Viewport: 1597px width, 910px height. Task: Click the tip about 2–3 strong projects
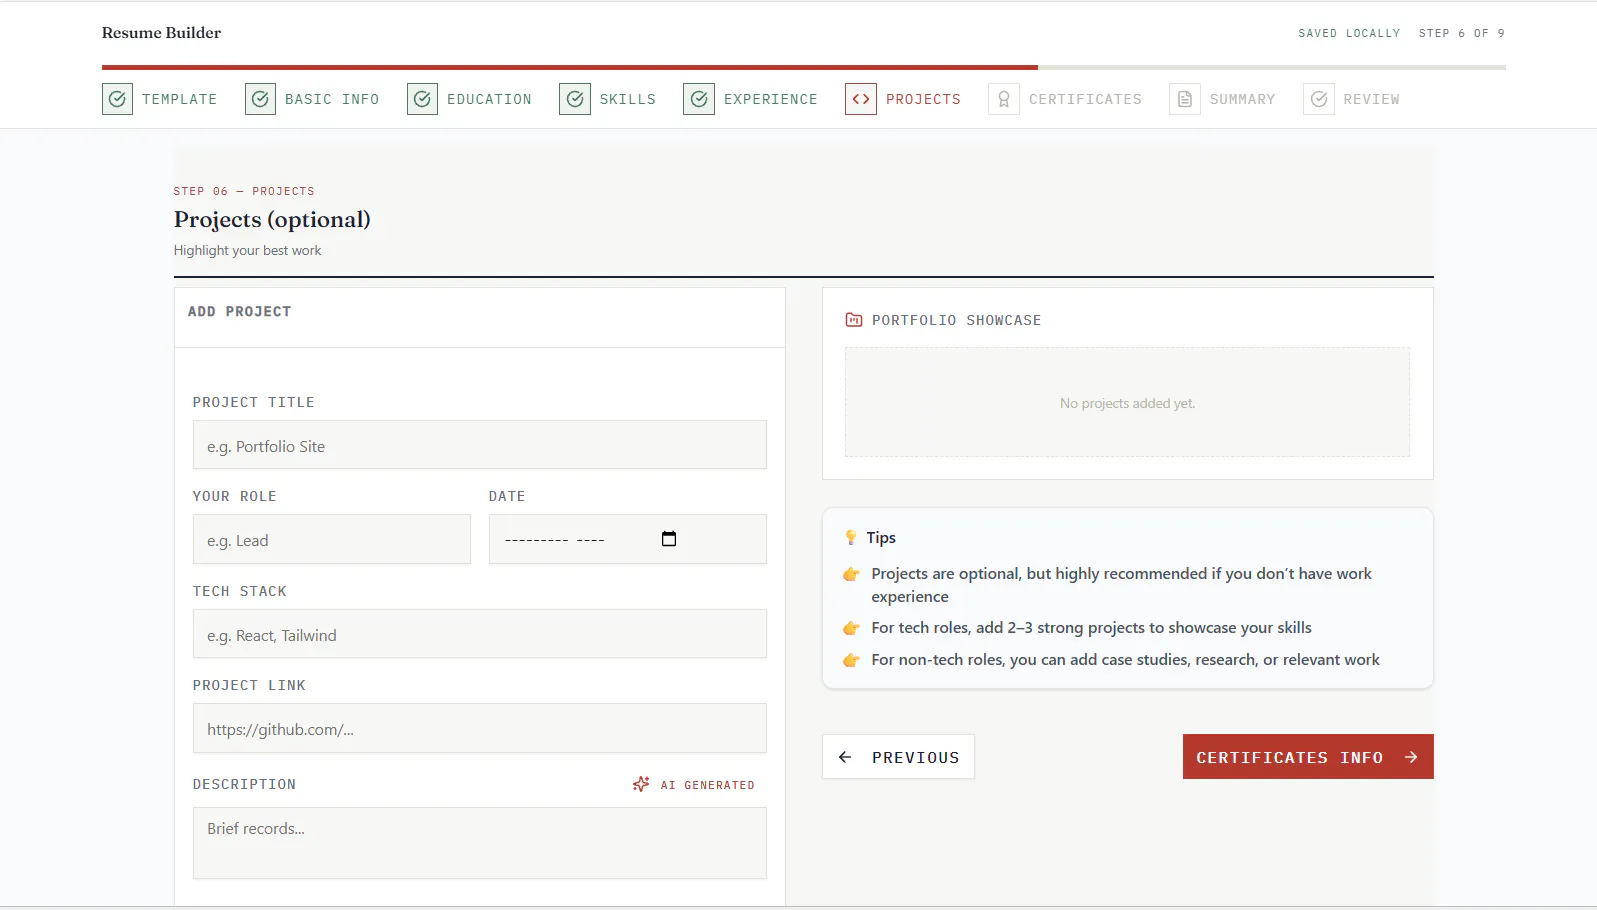click(x=1091, y=628)
